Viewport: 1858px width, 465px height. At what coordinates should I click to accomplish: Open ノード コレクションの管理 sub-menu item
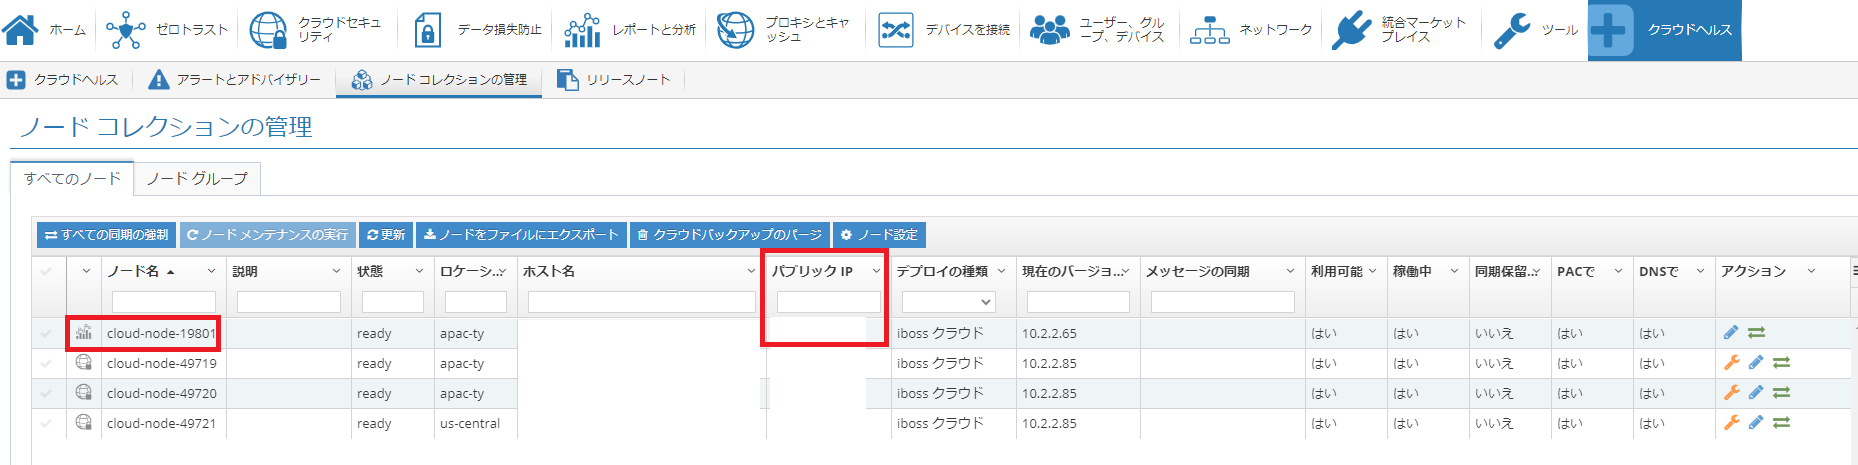pyautogui.click(x=439, y=80)
